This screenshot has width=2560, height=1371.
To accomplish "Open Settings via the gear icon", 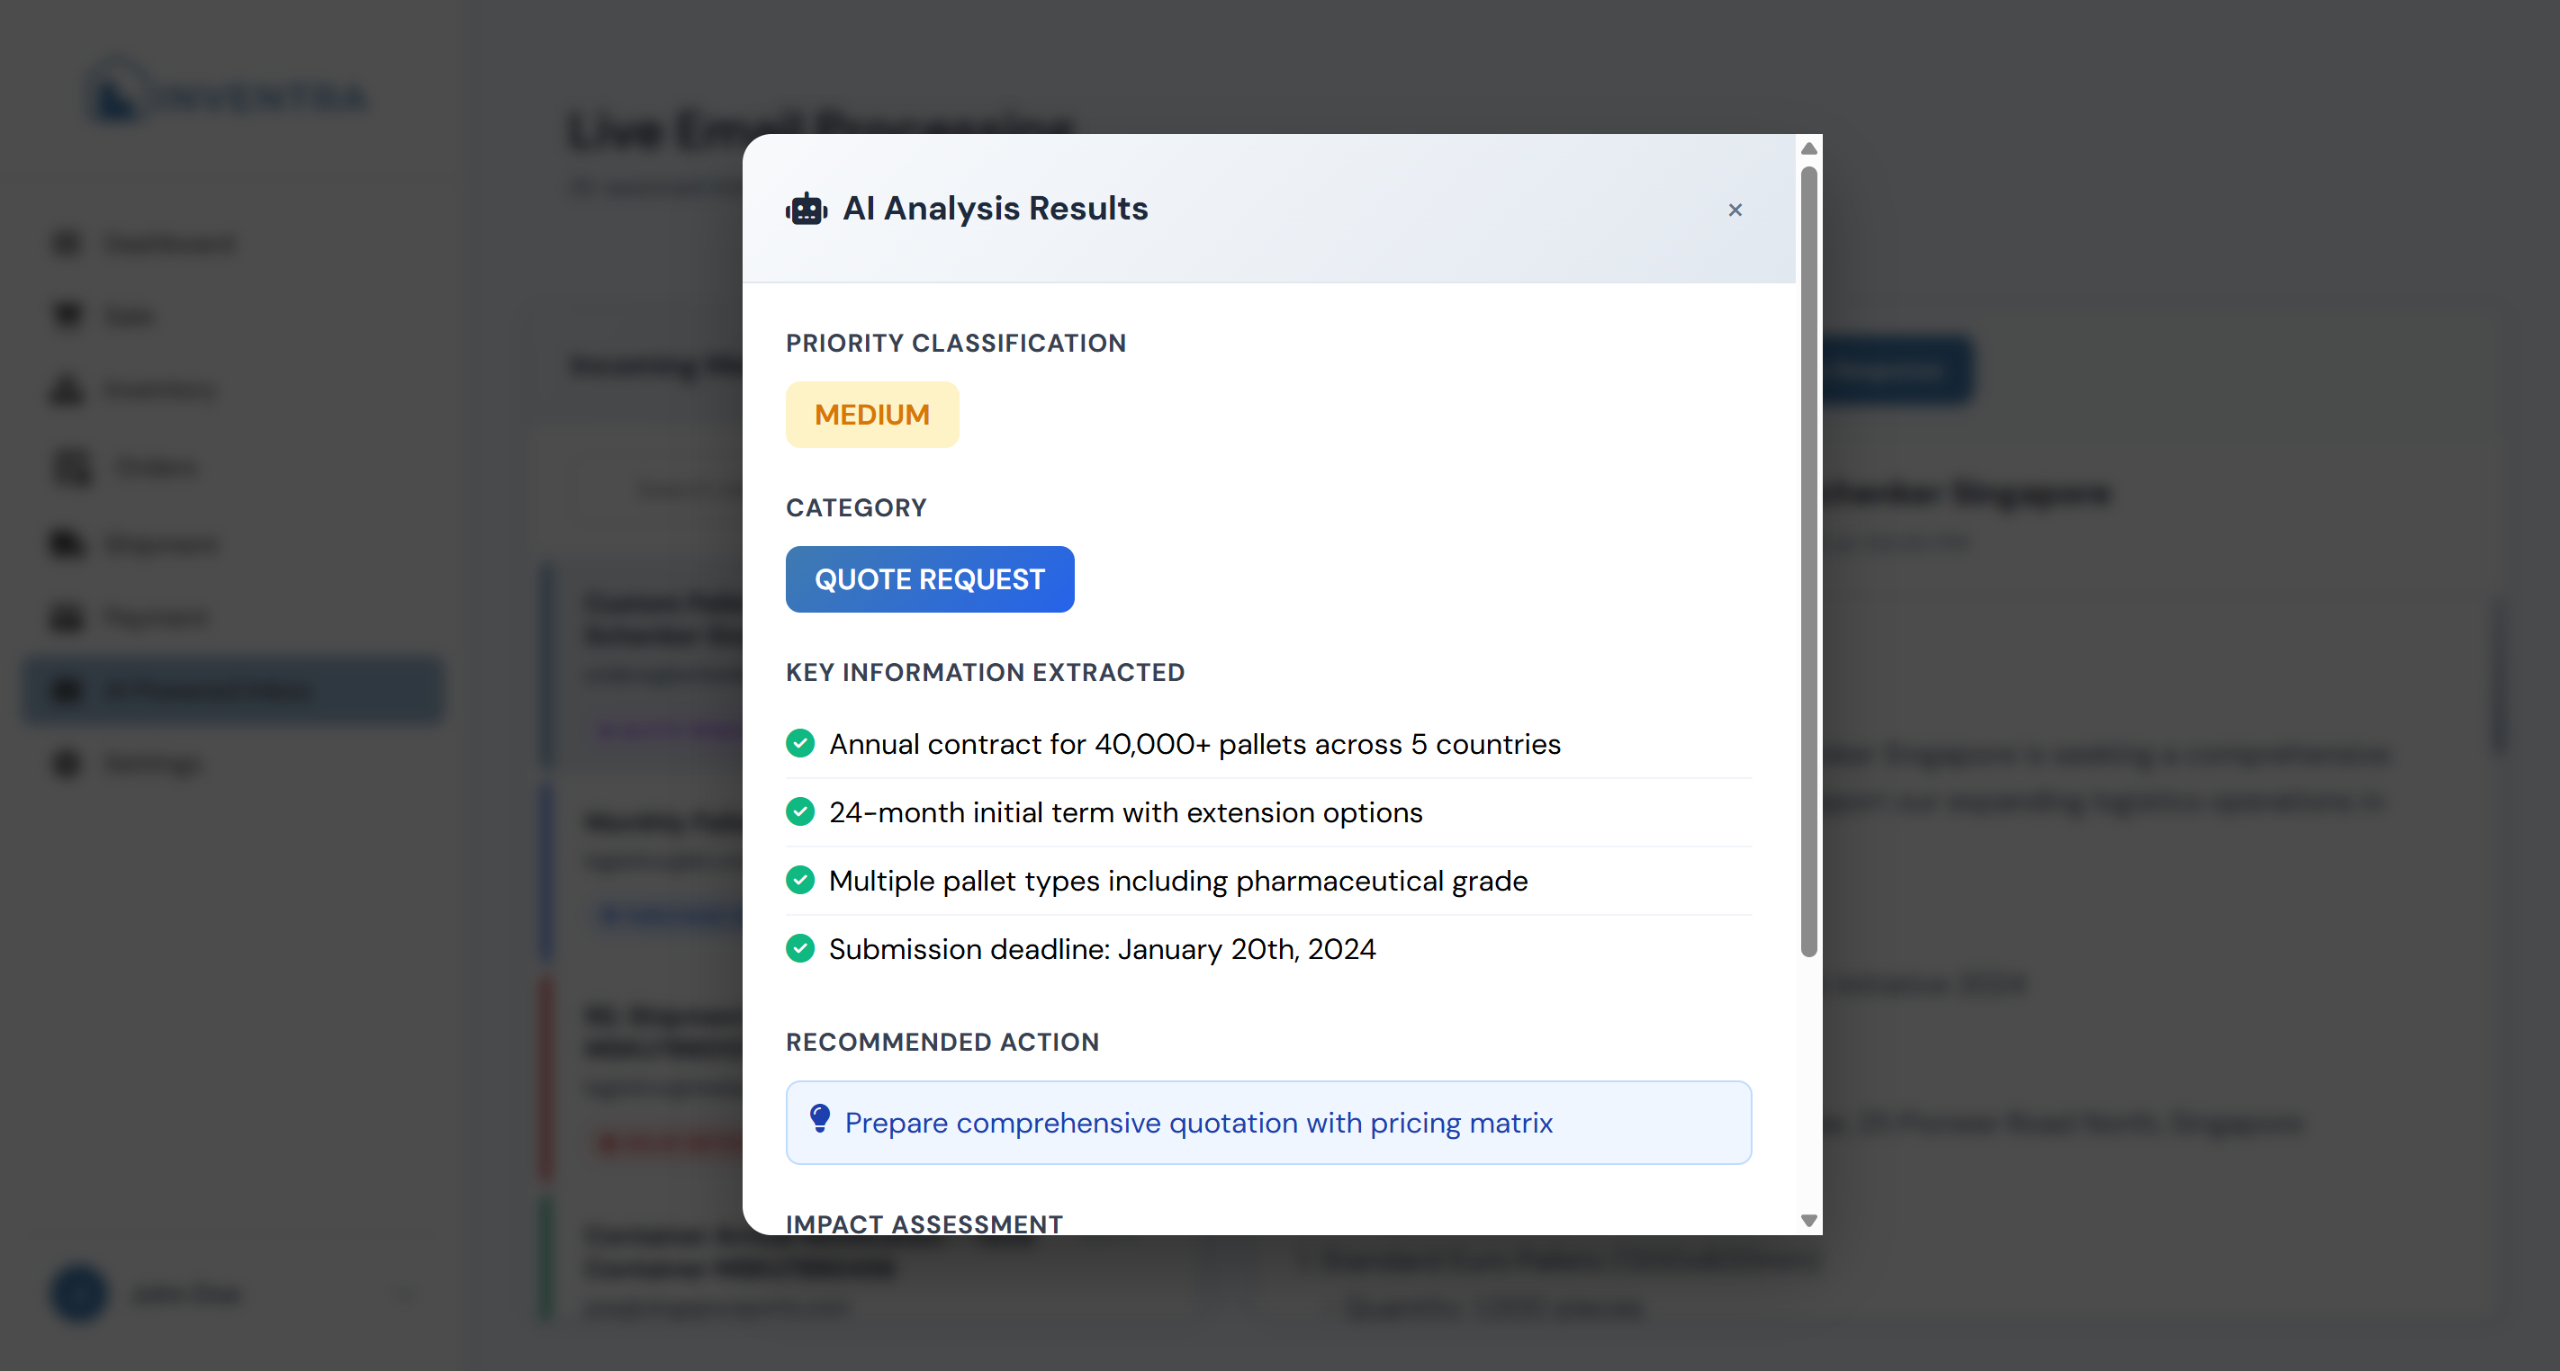I will (65, 763).
